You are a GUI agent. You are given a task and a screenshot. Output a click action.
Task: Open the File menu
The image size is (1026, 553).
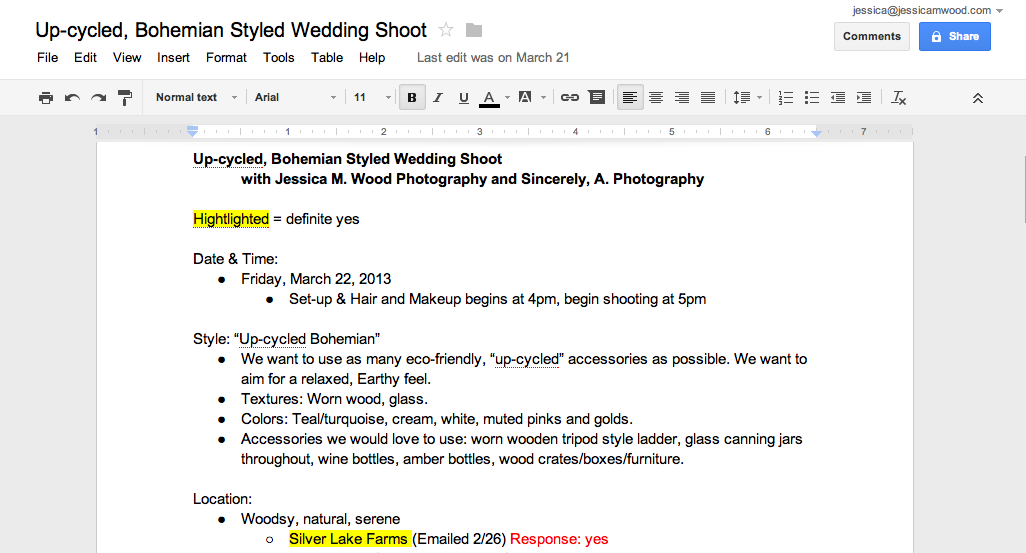click(47, 58)
